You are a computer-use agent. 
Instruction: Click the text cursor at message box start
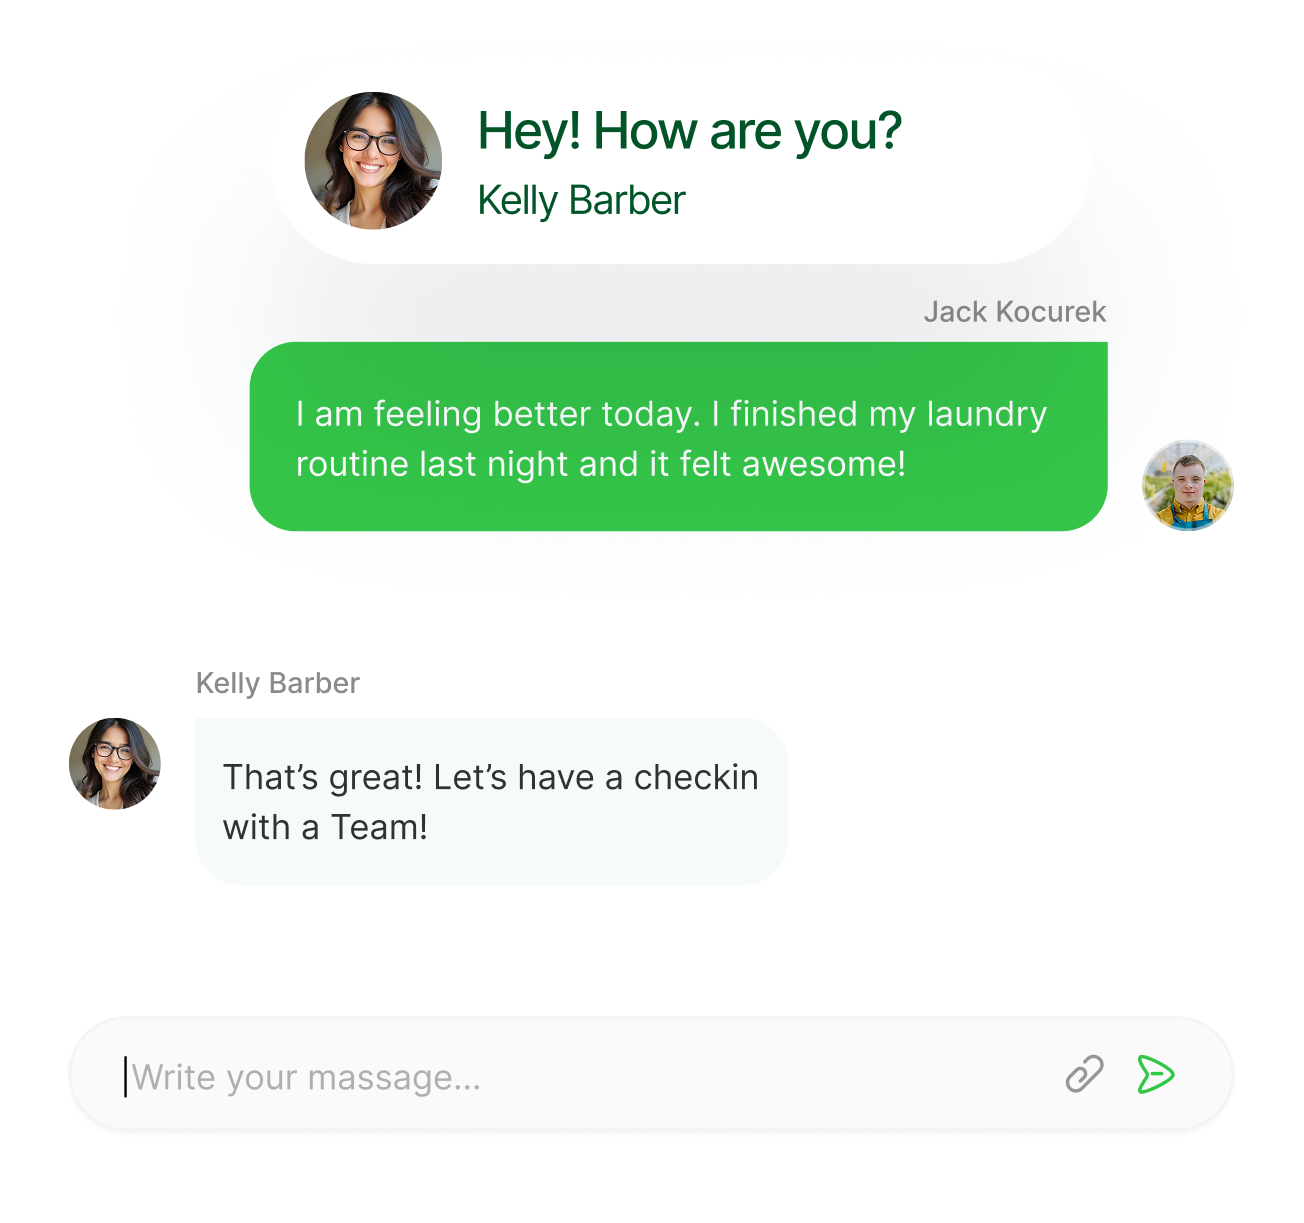pyautogui.click(x=125, y=1076)
